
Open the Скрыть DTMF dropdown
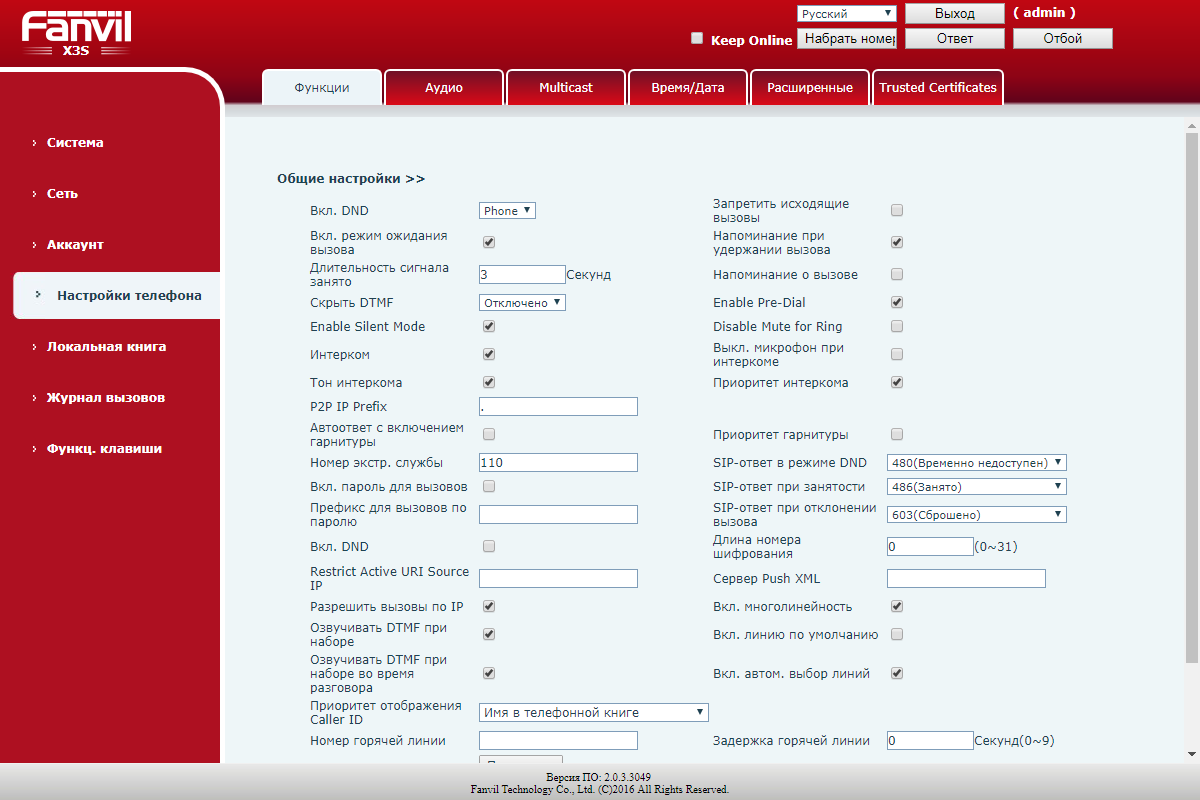[522, 302]
